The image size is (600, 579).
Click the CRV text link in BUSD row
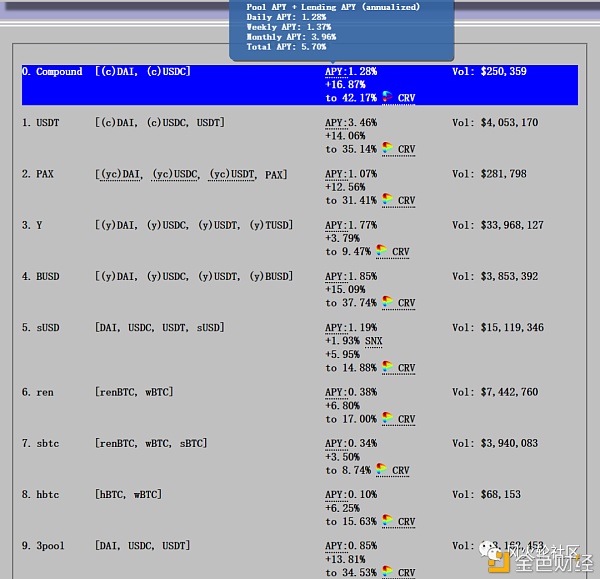[x=406, y=303]
